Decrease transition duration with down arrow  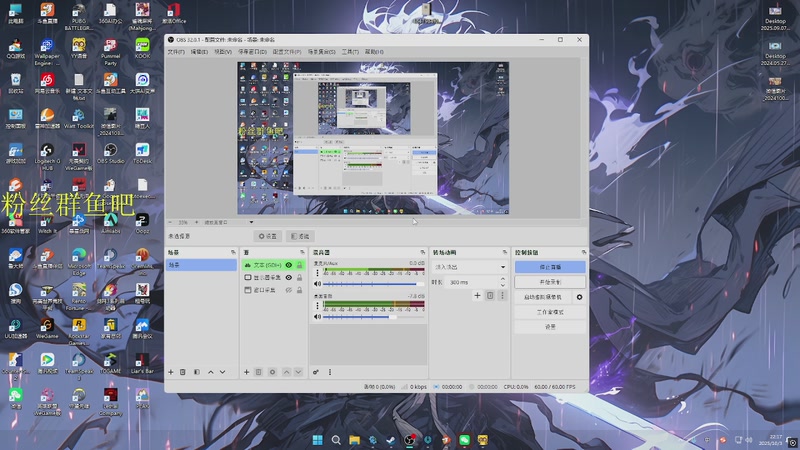503,285
